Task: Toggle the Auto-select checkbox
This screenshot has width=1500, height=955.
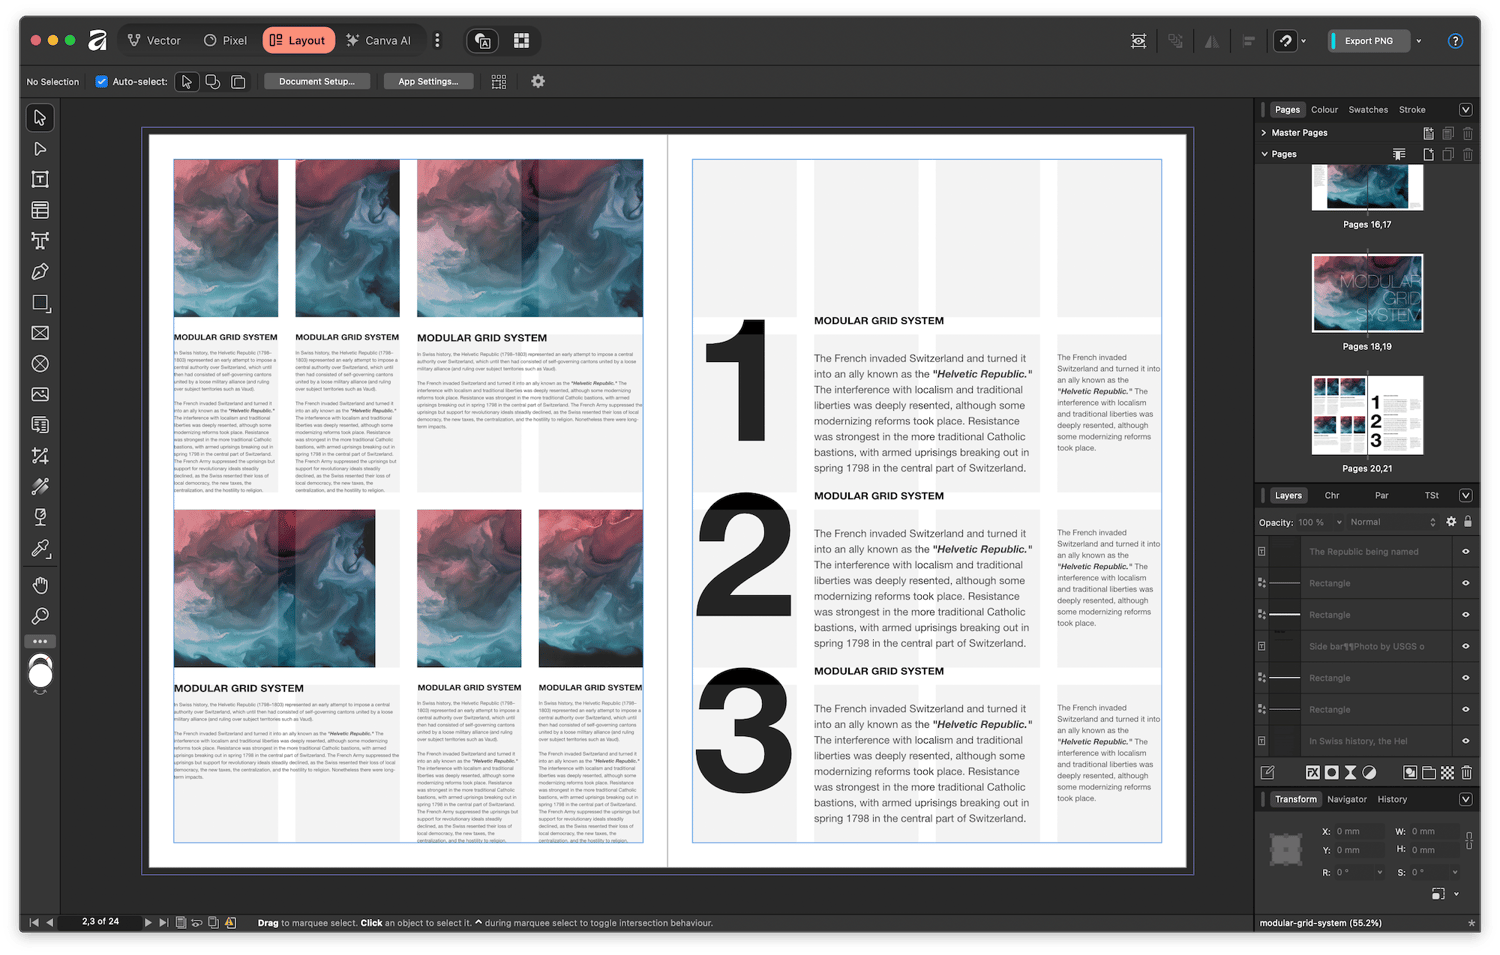Action: [x=101, y=82]
